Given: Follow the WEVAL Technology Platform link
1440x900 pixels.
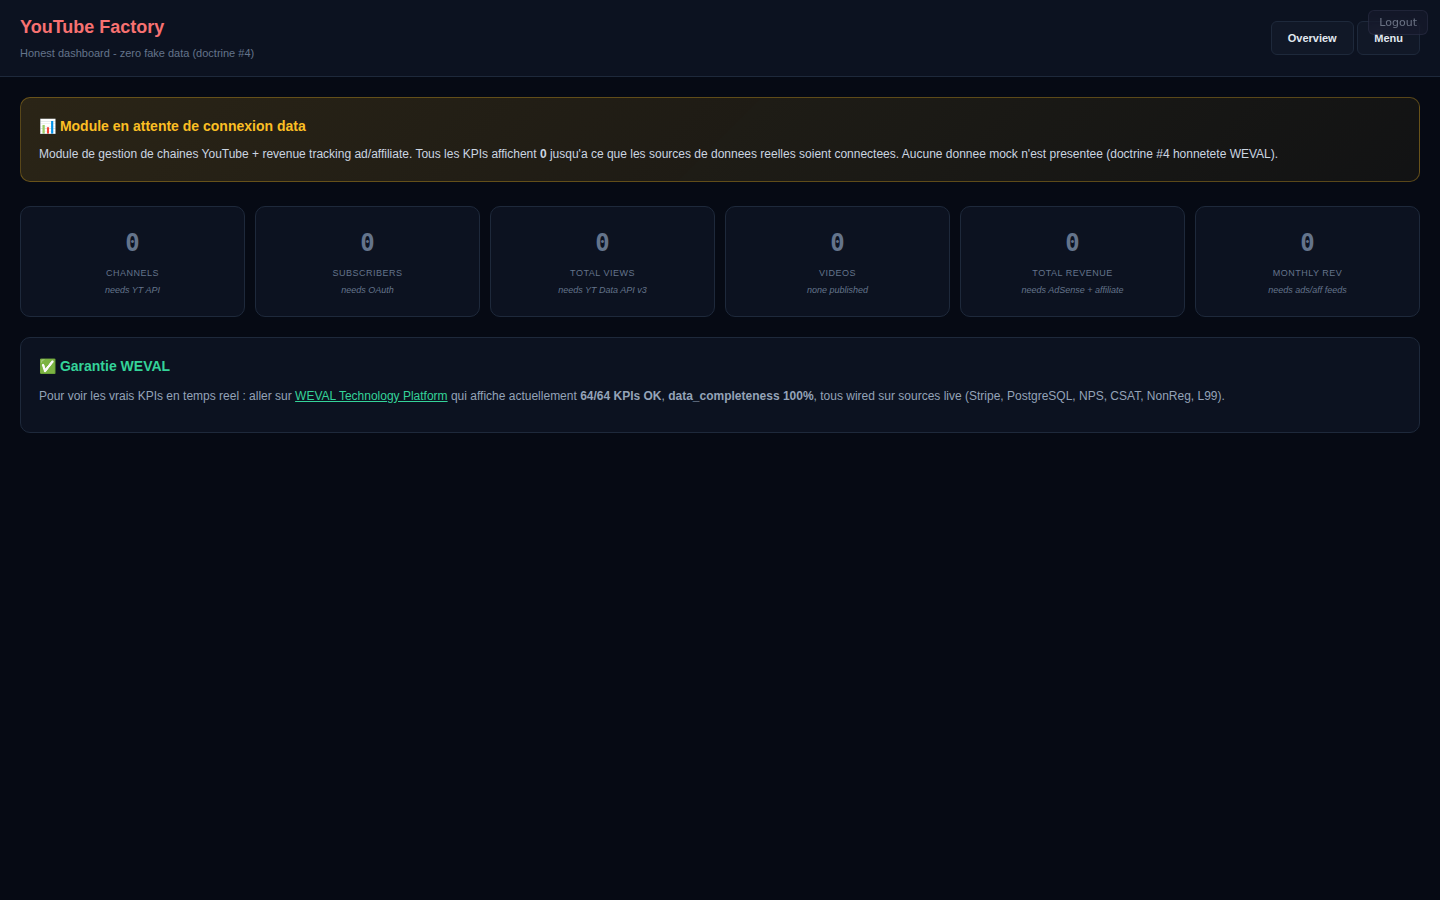Looking at the screenshot, I should (370, 396).
